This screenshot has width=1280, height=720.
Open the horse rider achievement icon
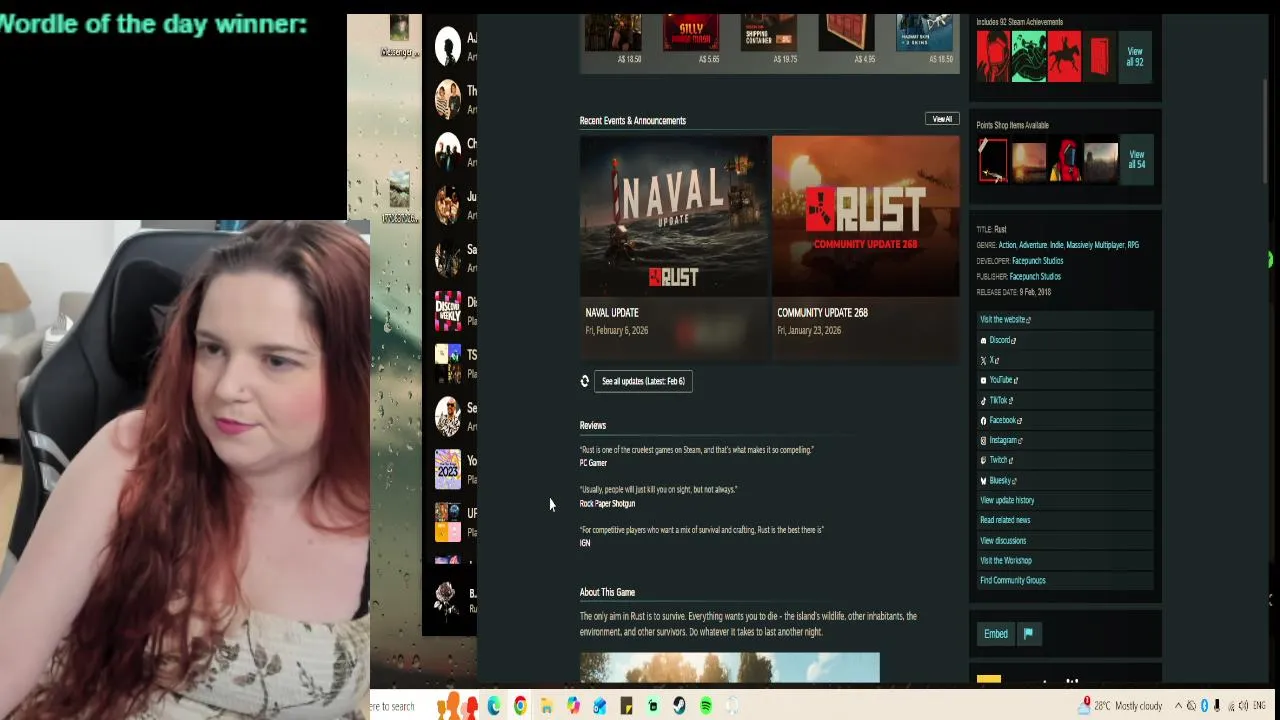click(1064, 56)
